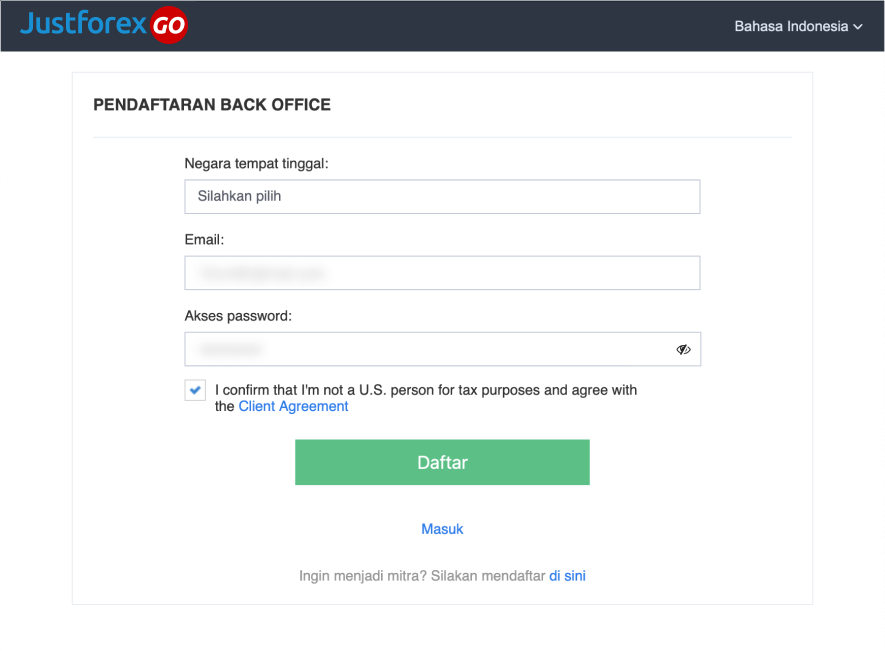Expand the 'Silahkan pilih' country dropdown
885x651 pixels.
click(442, 196)
